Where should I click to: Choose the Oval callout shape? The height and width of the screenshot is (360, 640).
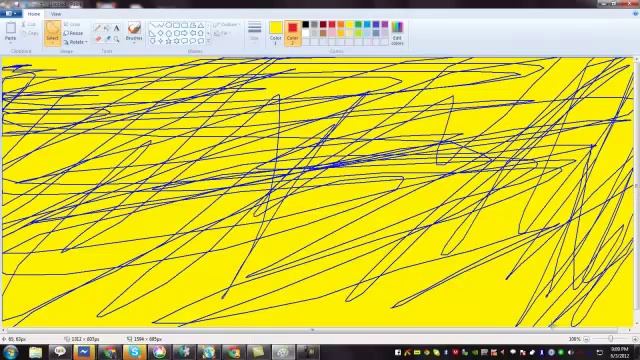(x=193, y=41)
